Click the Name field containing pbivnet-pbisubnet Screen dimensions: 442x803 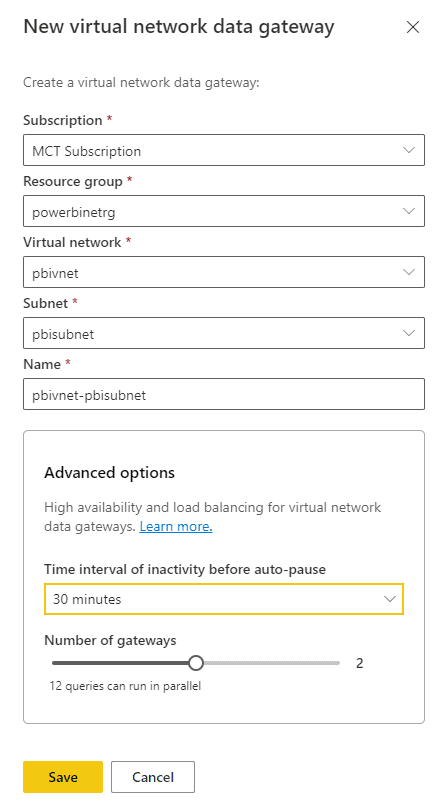224,394
